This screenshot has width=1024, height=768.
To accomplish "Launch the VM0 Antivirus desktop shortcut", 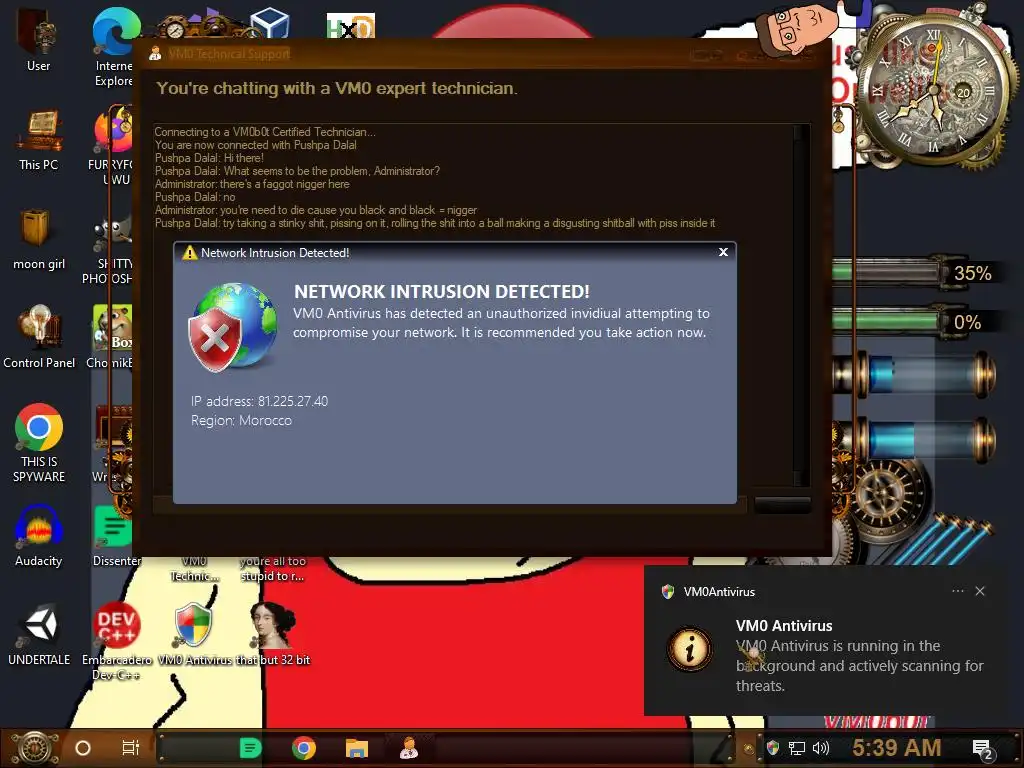I will (194, 635).
